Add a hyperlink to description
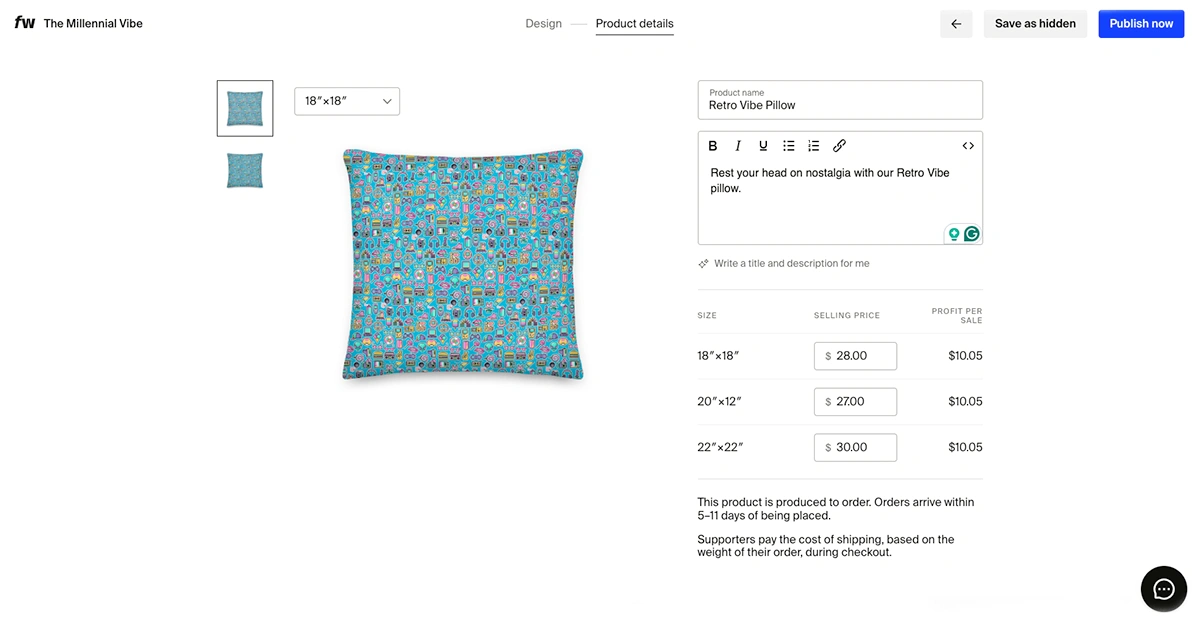This screenshot has width=1200, height=625. coord(840,146)
